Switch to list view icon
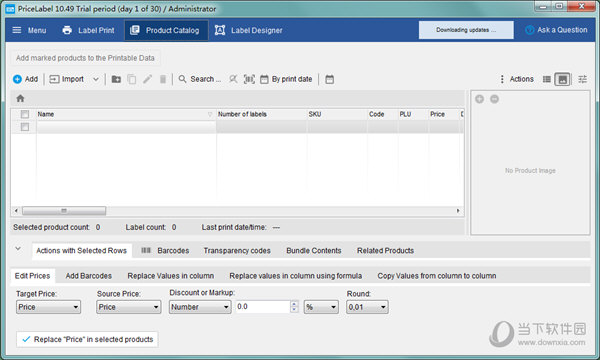The image size is (600, 360). click(547, 79)
